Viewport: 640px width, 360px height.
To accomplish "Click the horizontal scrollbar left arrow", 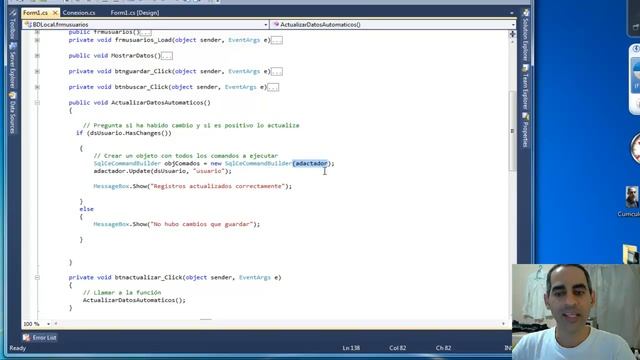I will pyautogui.click(x=56, y=324).
